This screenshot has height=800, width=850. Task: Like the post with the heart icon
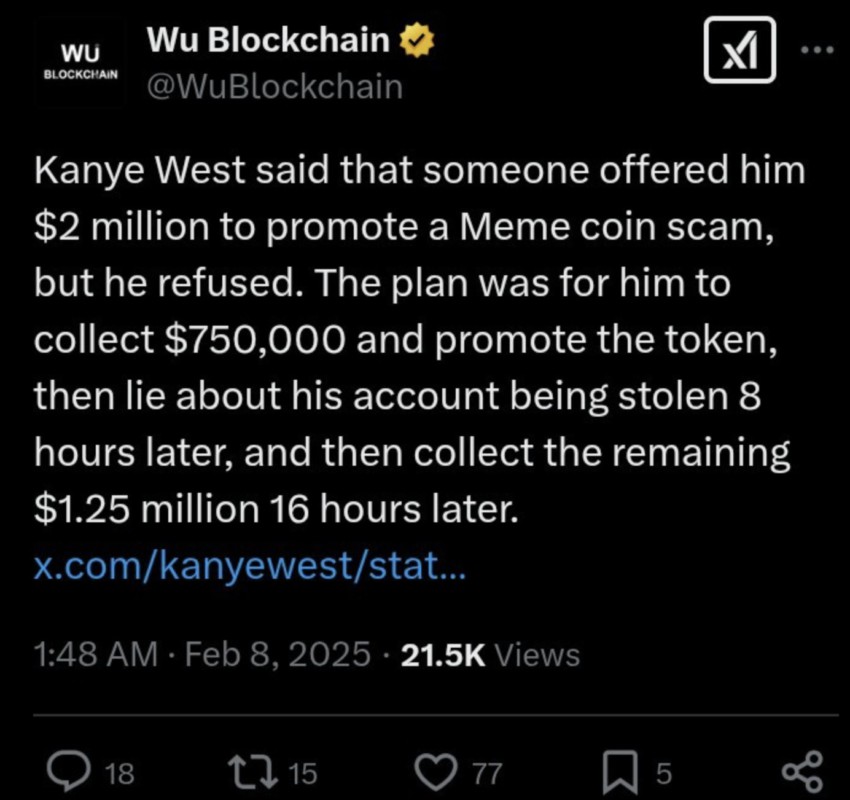[x=437, y=772]
